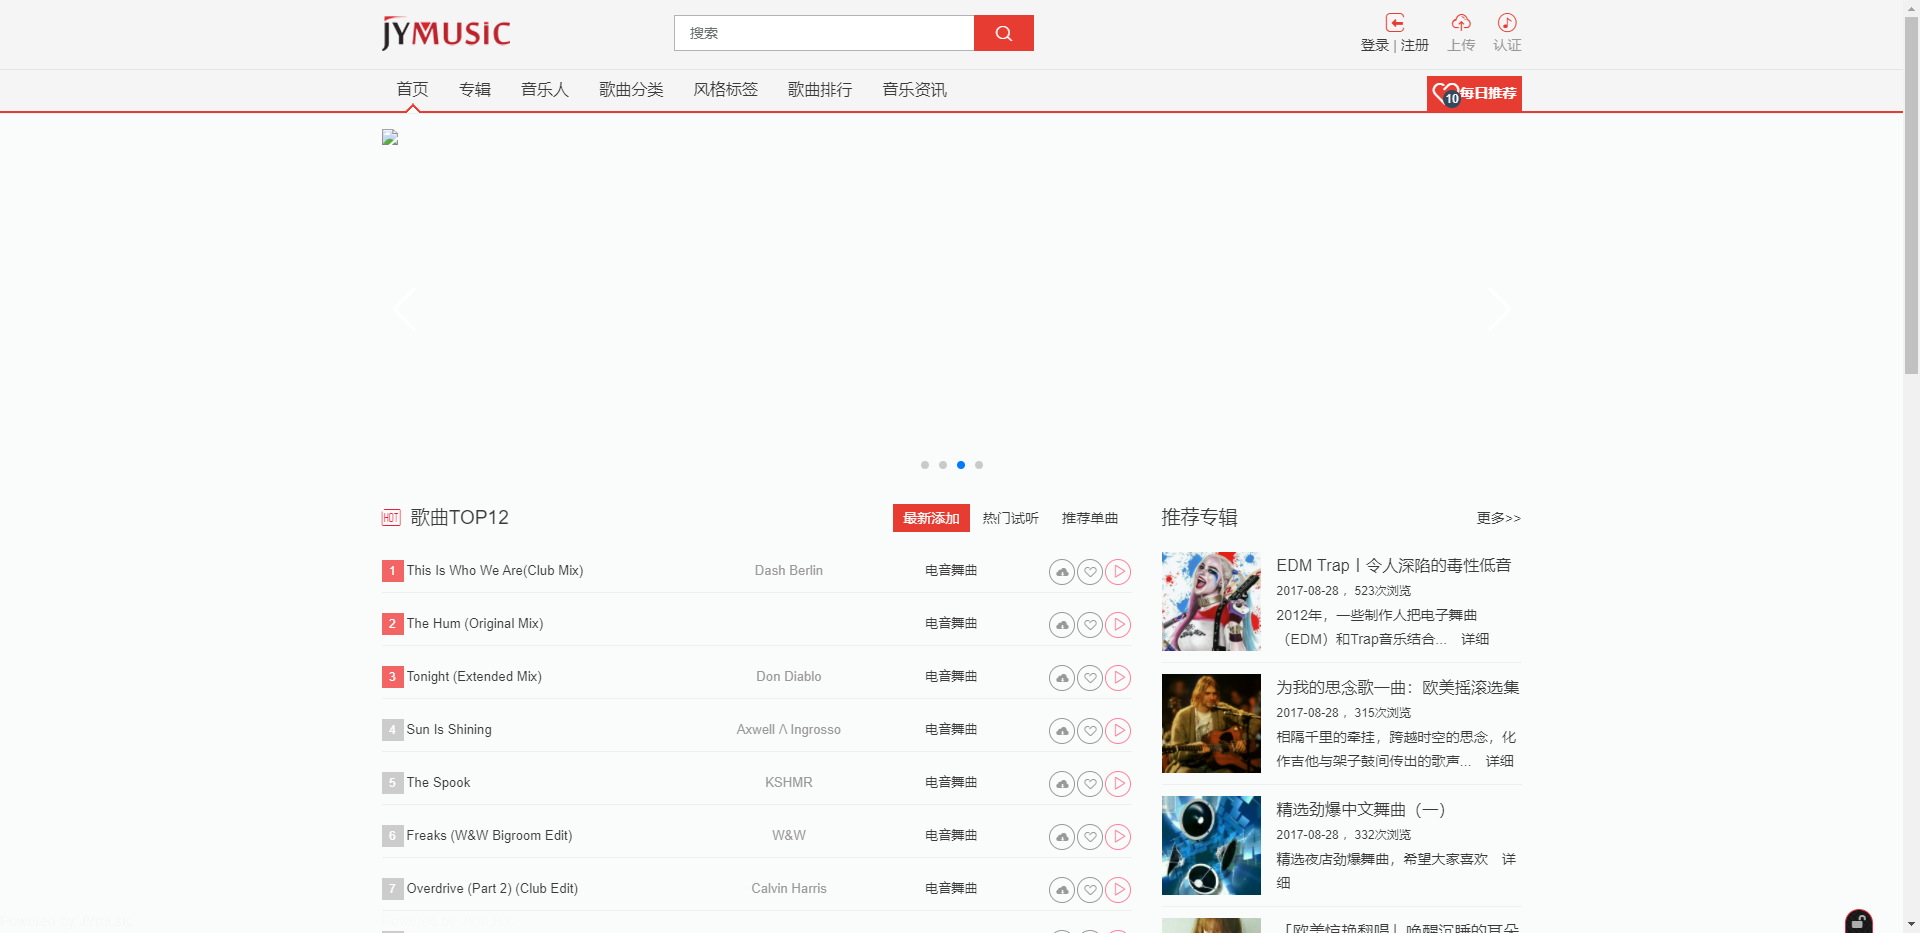Open artist KSHMR link

pos(789,783)
